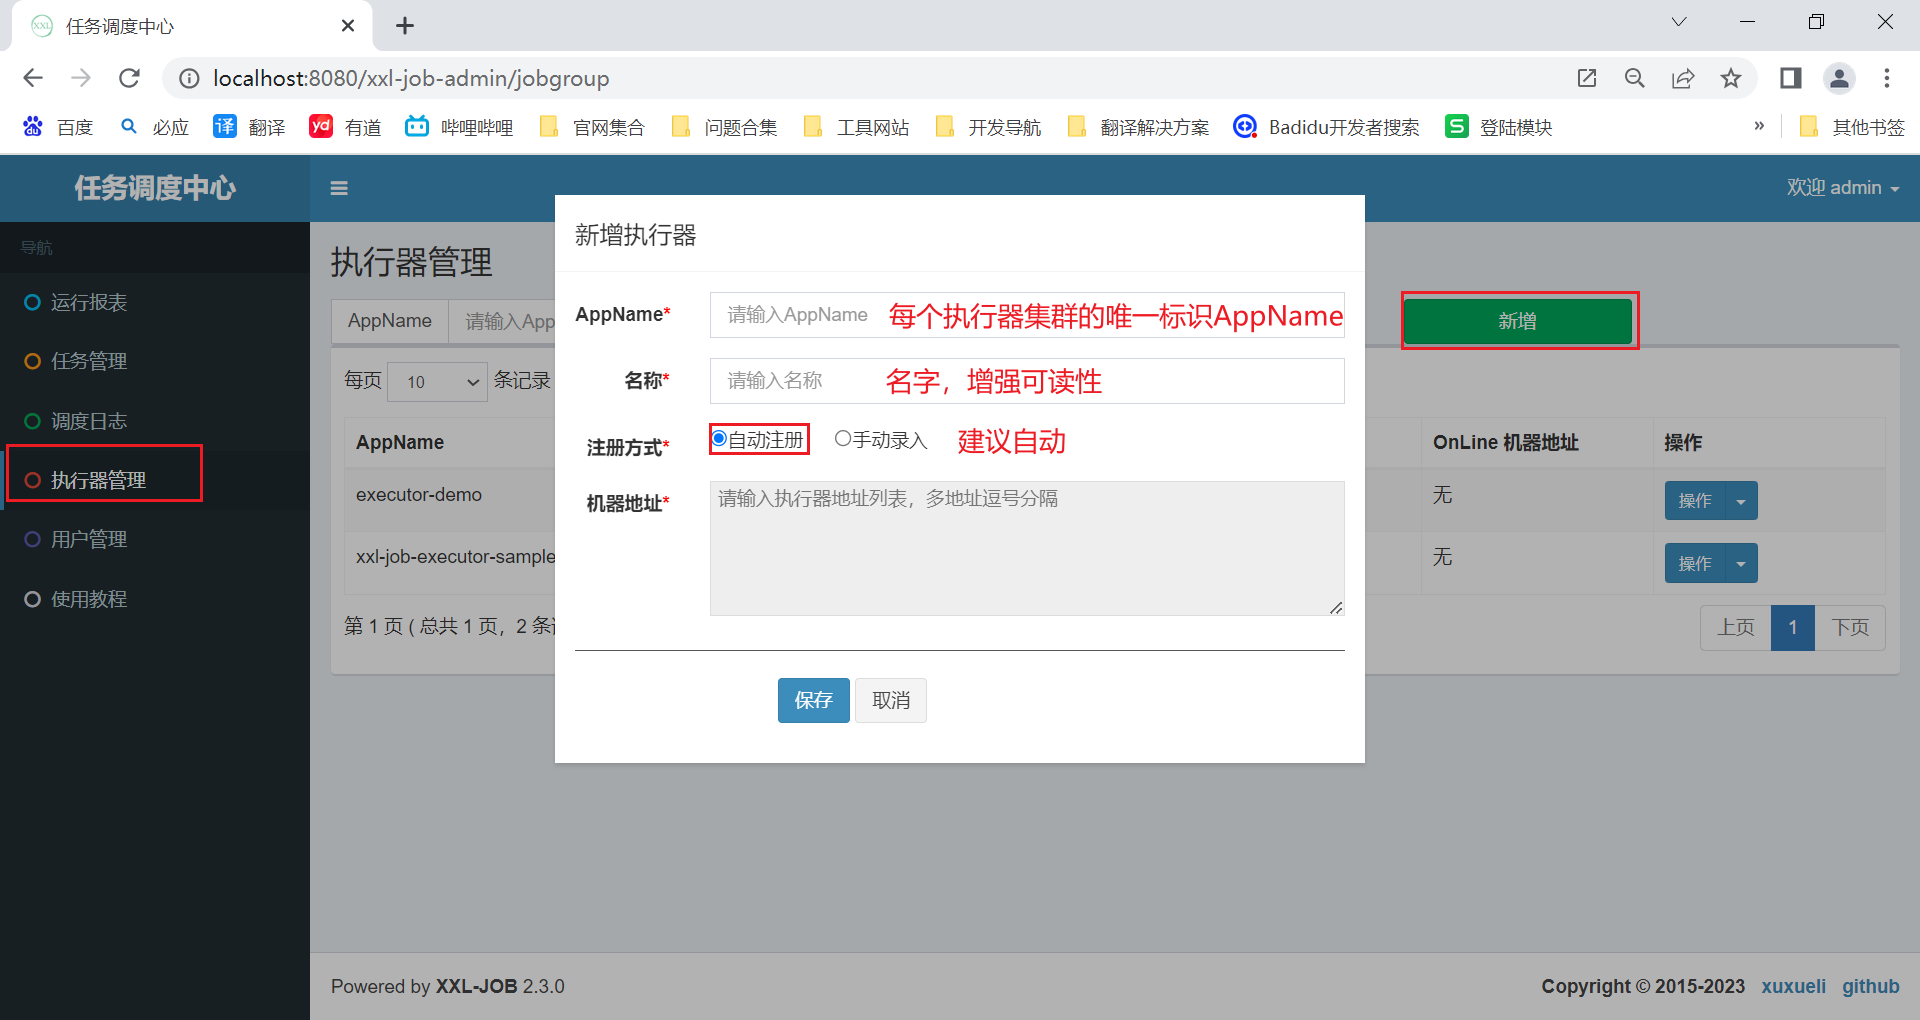Image resolution: width=1920 pixels, height=1020 pixels.
Task: Click the hamburger sidebar toggle icon
Action: (x=339, y=188)
